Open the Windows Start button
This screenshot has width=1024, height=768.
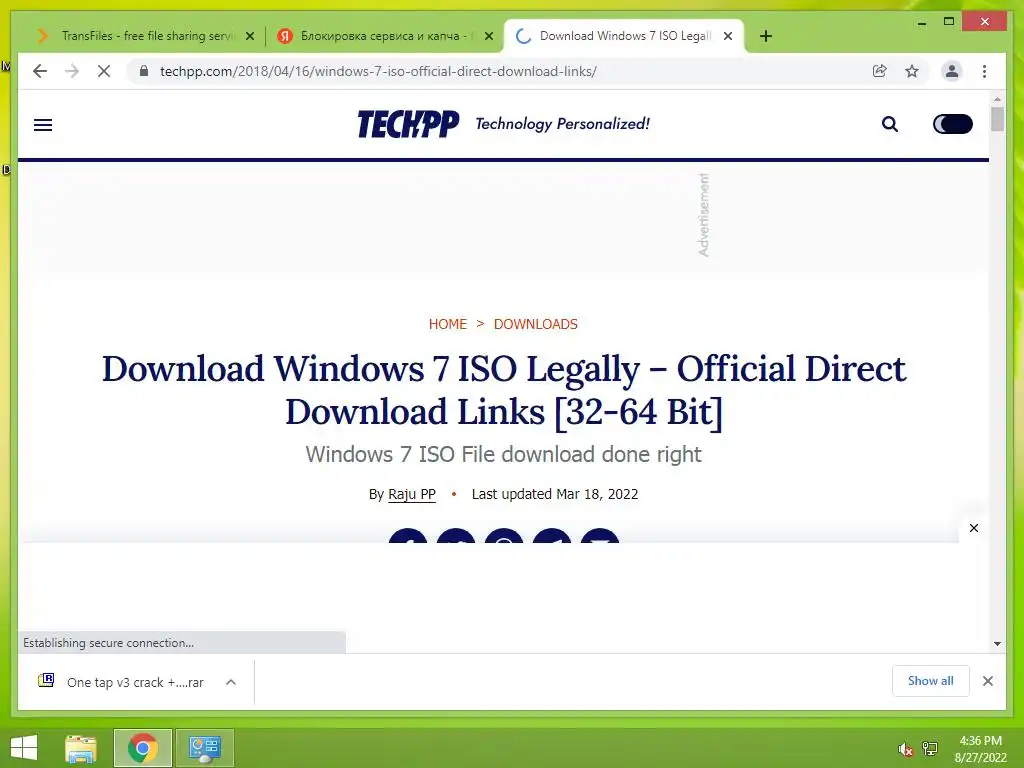coord(24,748)
